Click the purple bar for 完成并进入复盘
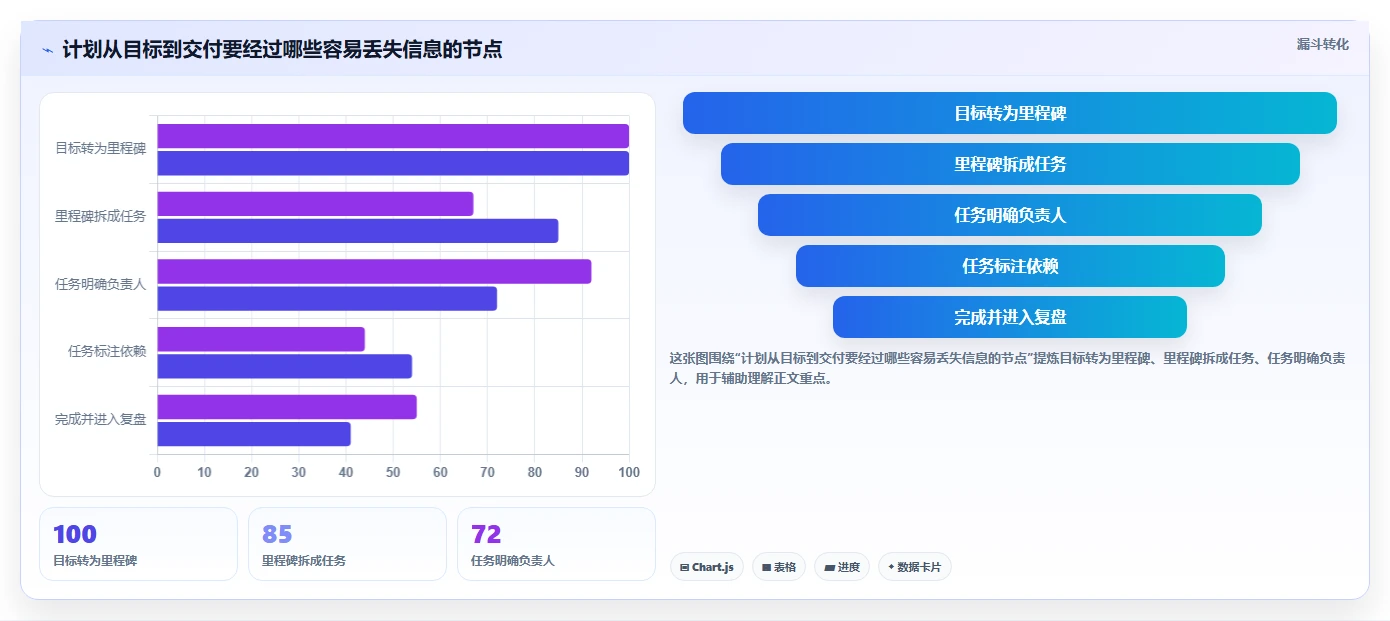The image size is (1390, 621). pyautogui.click(x=287, y=407)
